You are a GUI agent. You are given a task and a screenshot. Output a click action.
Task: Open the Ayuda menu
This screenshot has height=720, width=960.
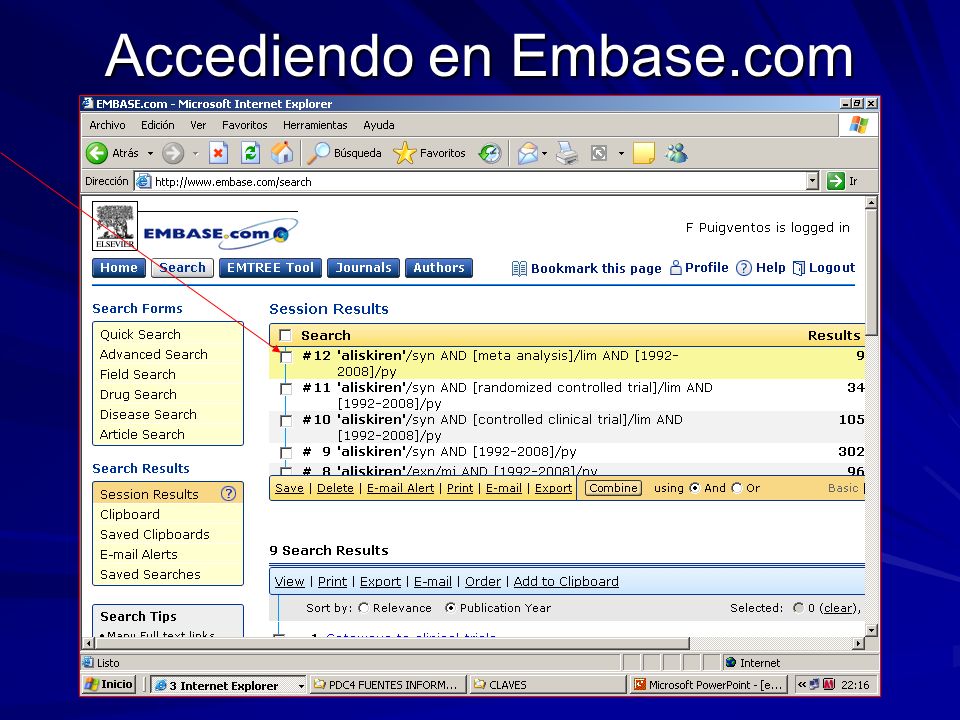(x=378, y=125)
